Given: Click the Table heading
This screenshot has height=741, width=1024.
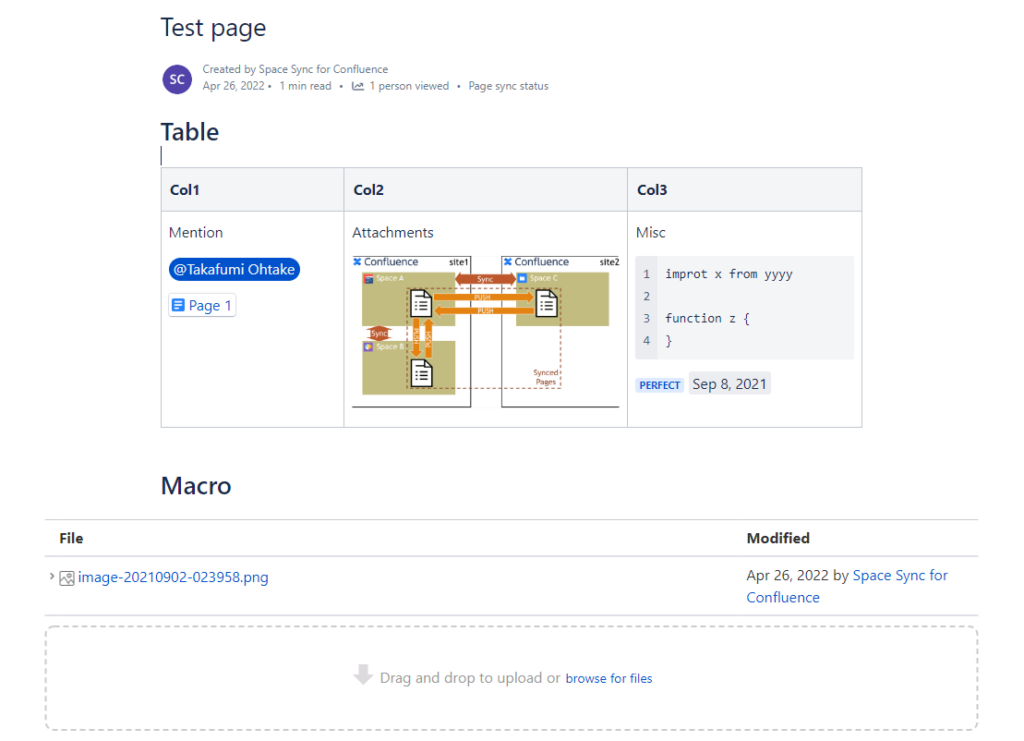Looking at the screenshot, I should pos(190,132).
